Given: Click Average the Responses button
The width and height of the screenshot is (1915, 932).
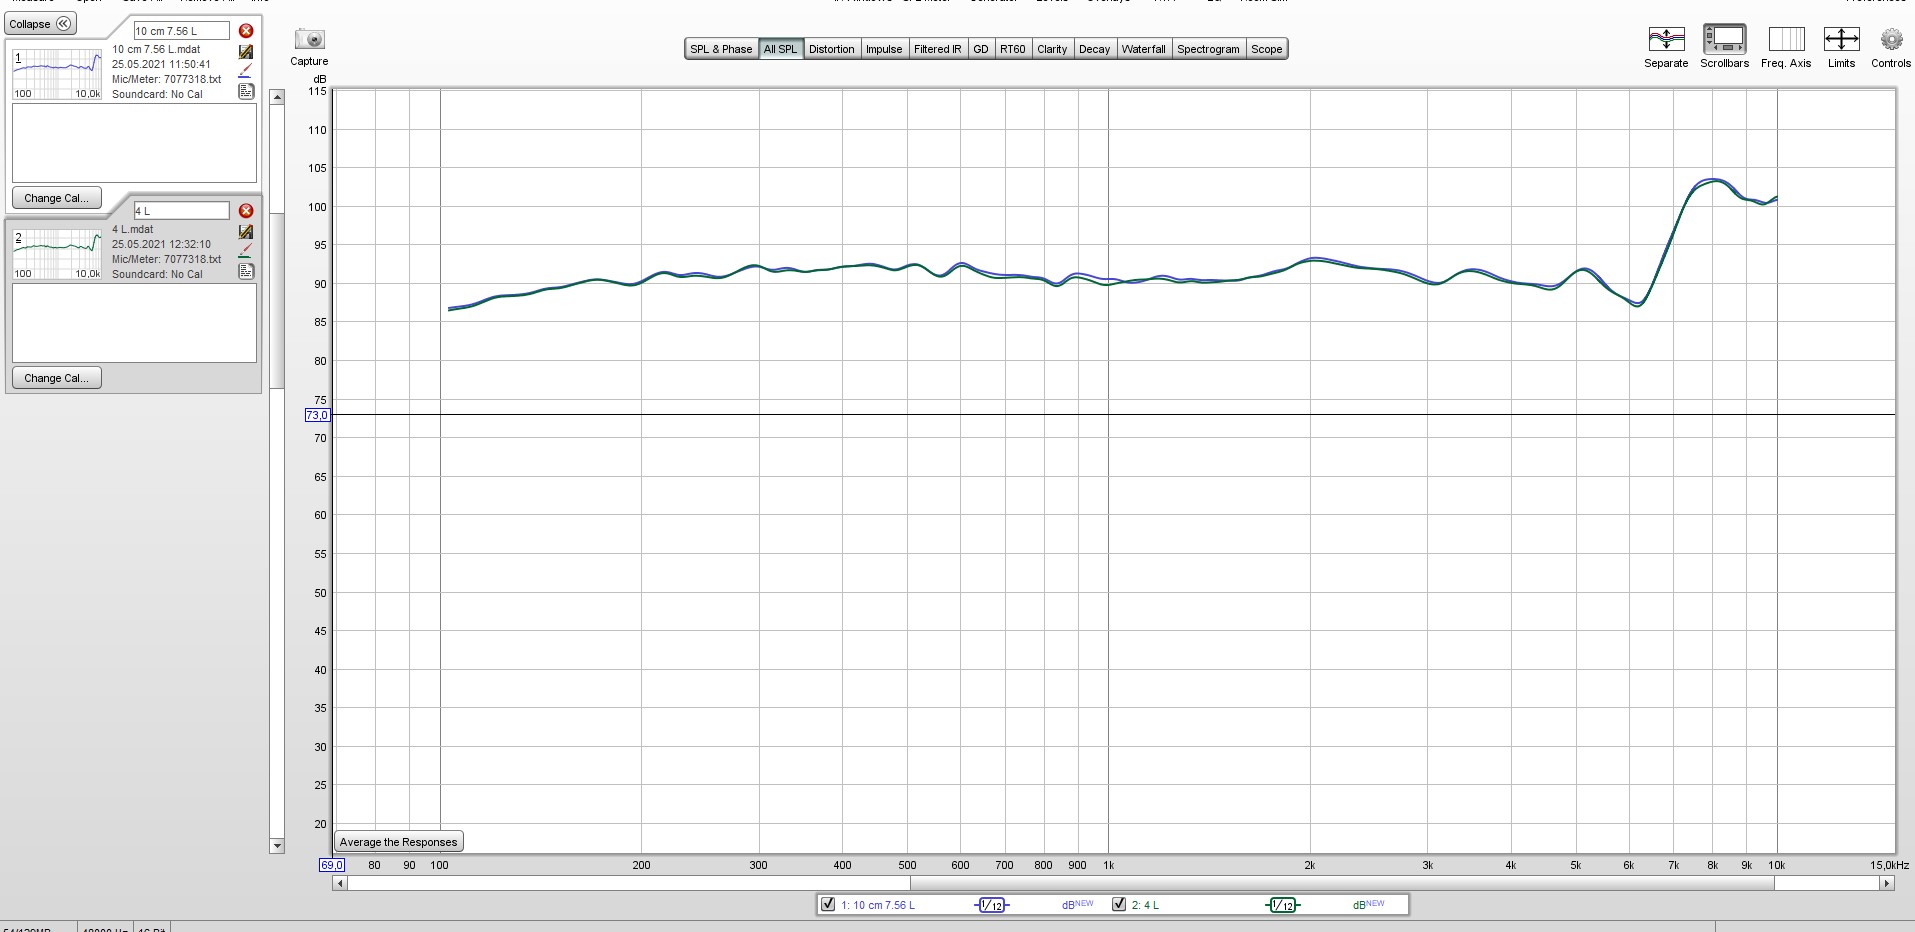Looking at the screenshot, I should [x=398, y=842].
